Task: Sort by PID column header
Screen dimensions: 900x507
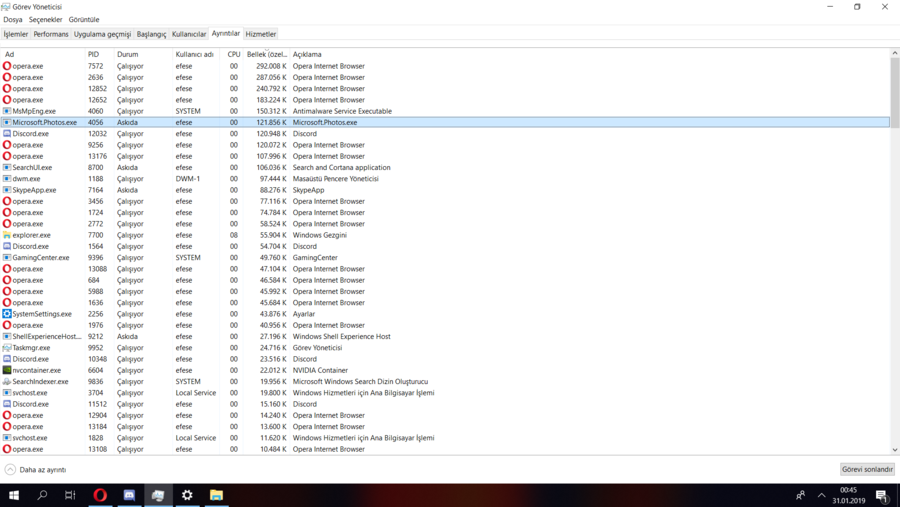Action: point(99,55)
